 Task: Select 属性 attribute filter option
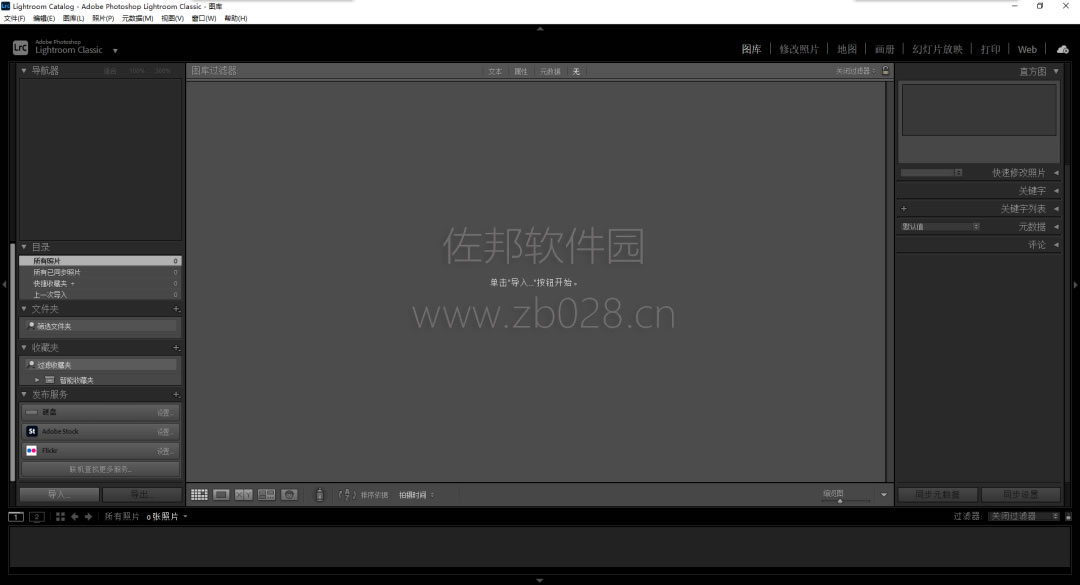pyautogui.click(x=521, y=72)
